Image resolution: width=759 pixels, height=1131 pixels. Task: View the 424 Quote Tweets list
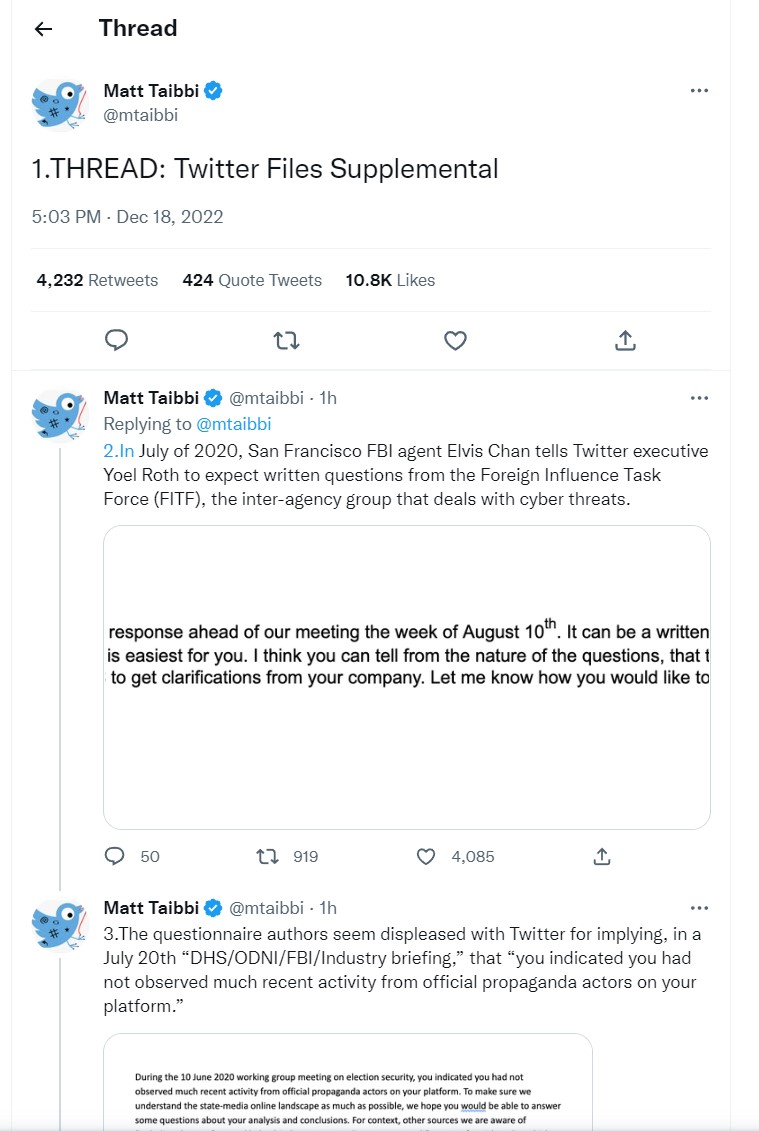coord(252,281)
